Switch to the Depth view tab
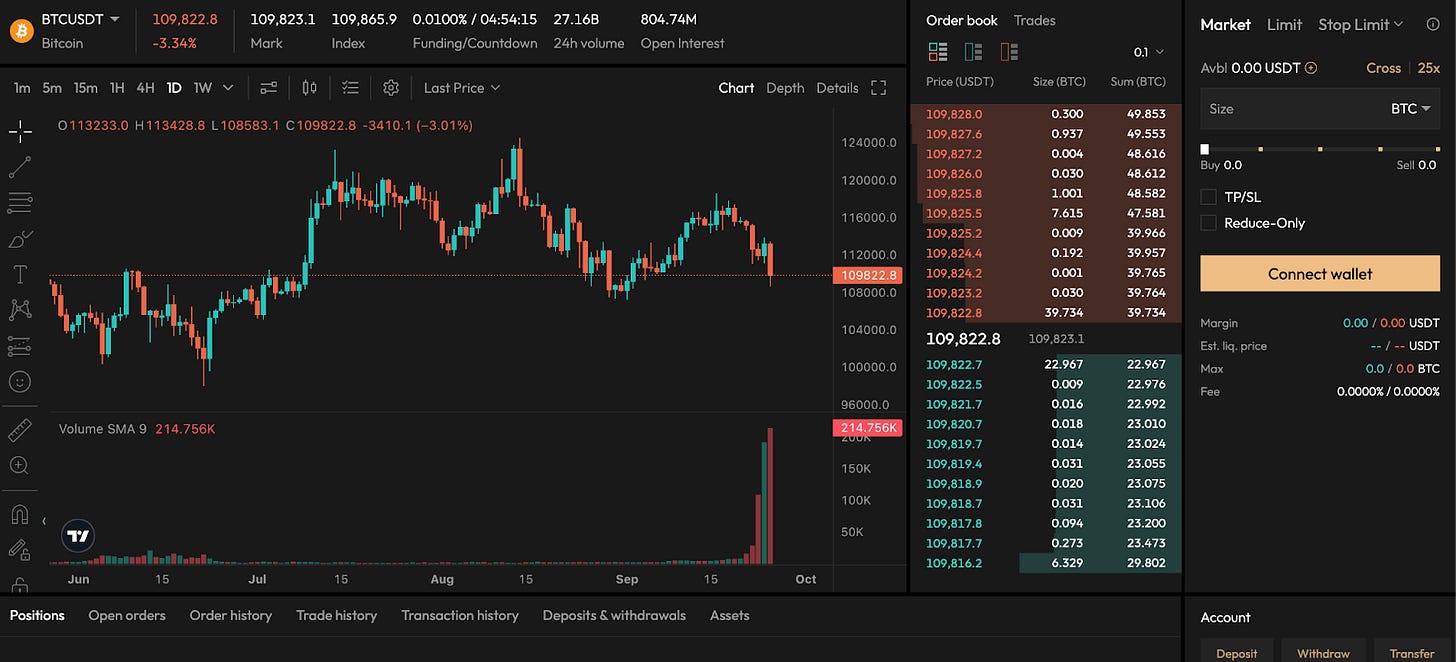1456x662 pixels. 785,88
